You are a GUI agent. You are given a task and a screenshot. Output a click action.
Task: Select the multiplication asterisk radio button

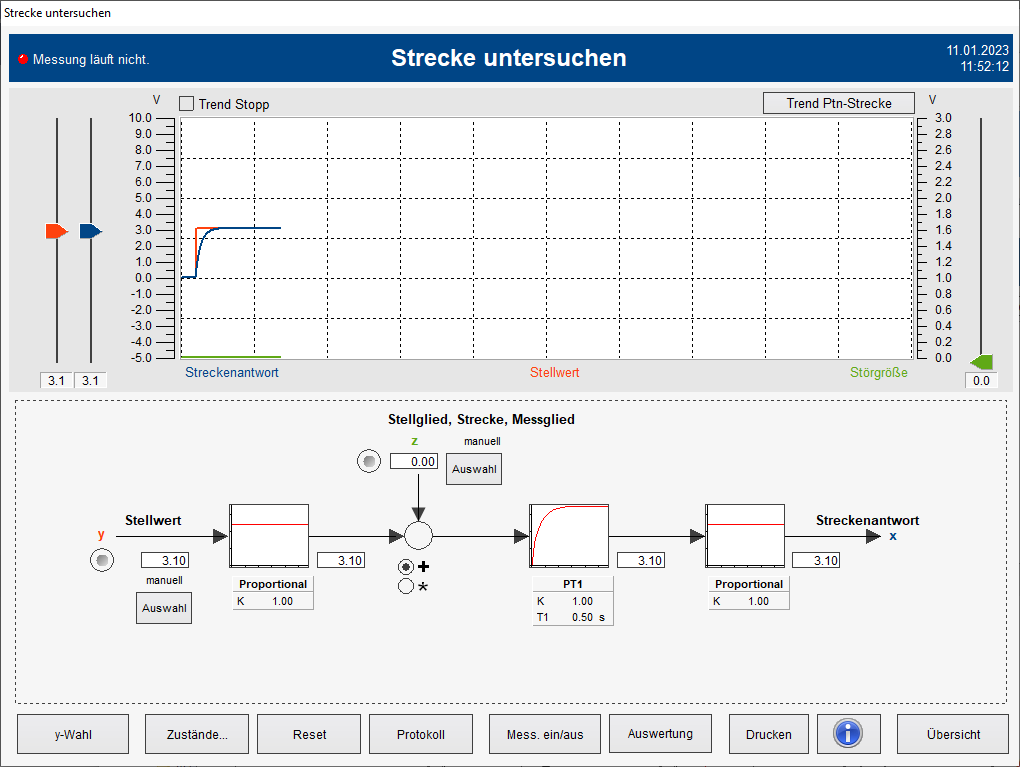click(406, 586)
